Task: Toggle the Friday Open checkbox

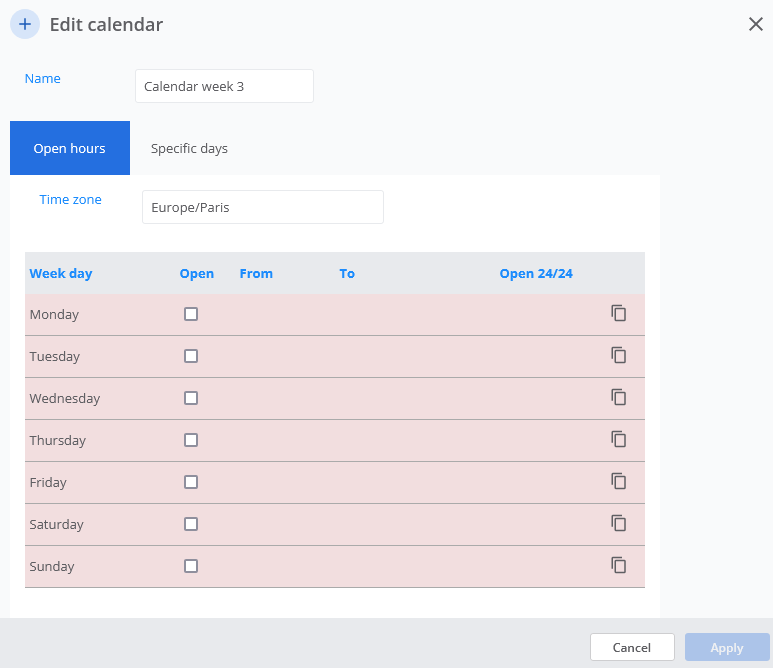Action: [x=191, y=482]
